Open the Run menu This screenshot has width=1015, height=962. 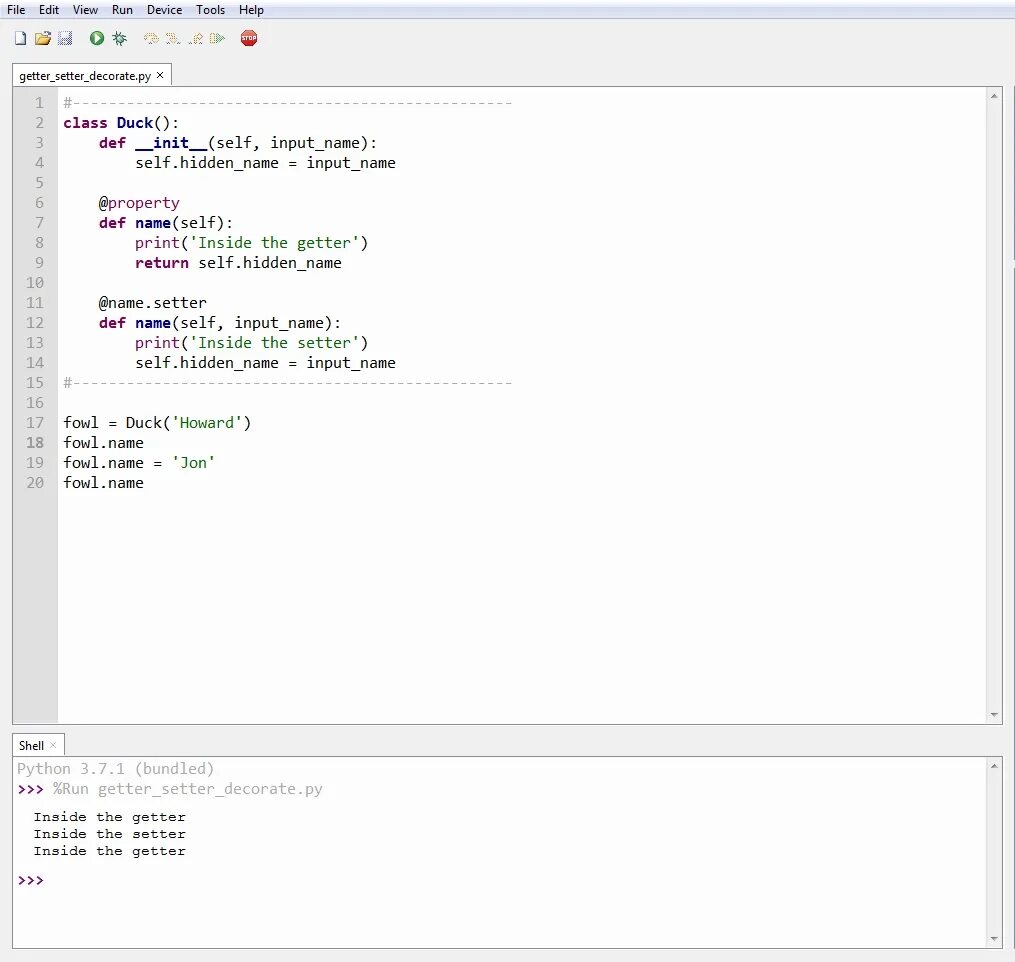pos(122,10)
